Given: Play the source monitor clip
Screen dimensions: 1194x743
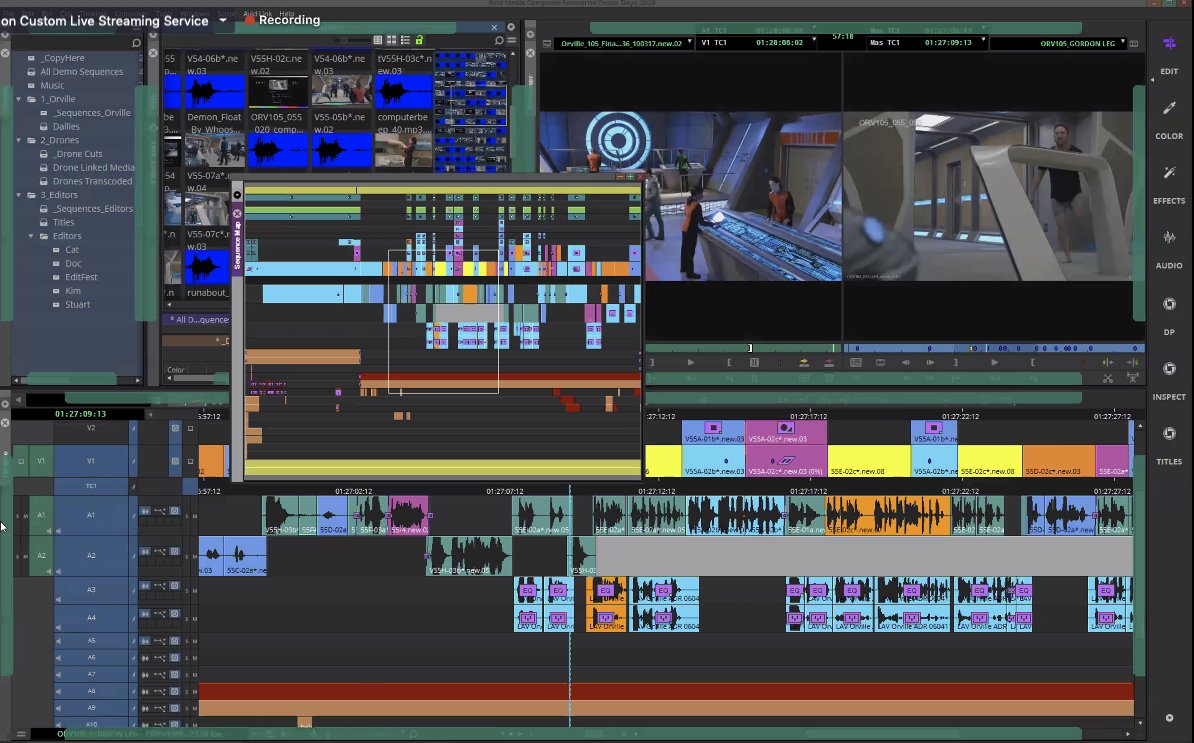Looking at the screenshot, I should pos(691,362).
